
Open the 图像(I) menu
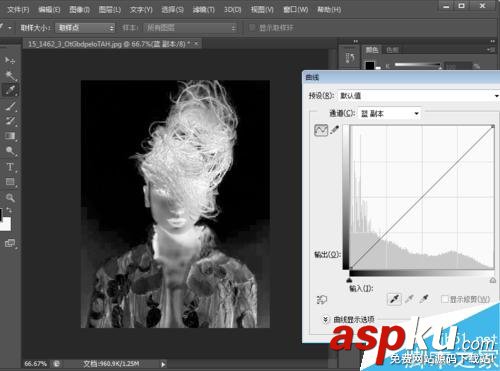click(x=79, y=9)
